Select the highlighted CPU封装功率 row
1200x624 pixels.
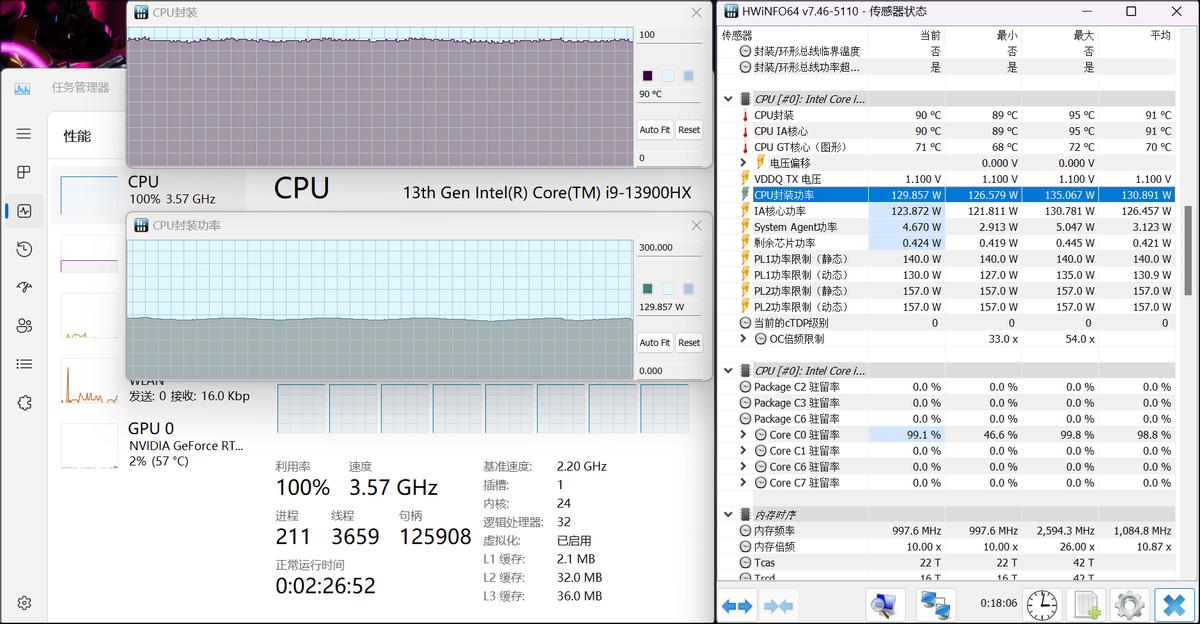point(947,195)
